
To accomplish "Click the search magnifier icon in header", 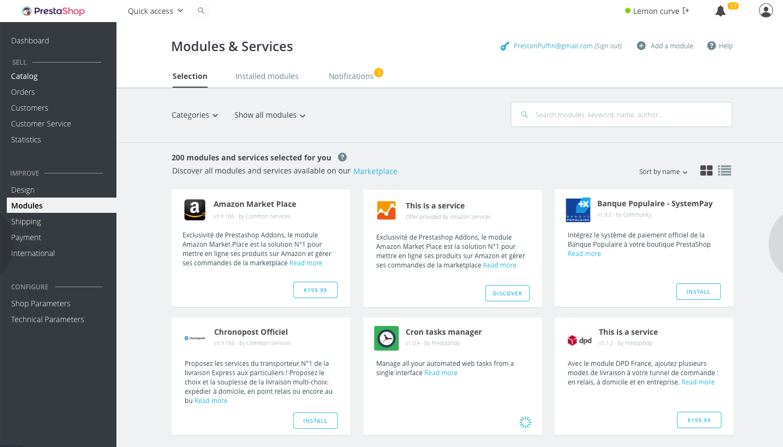I will point(201,11).
